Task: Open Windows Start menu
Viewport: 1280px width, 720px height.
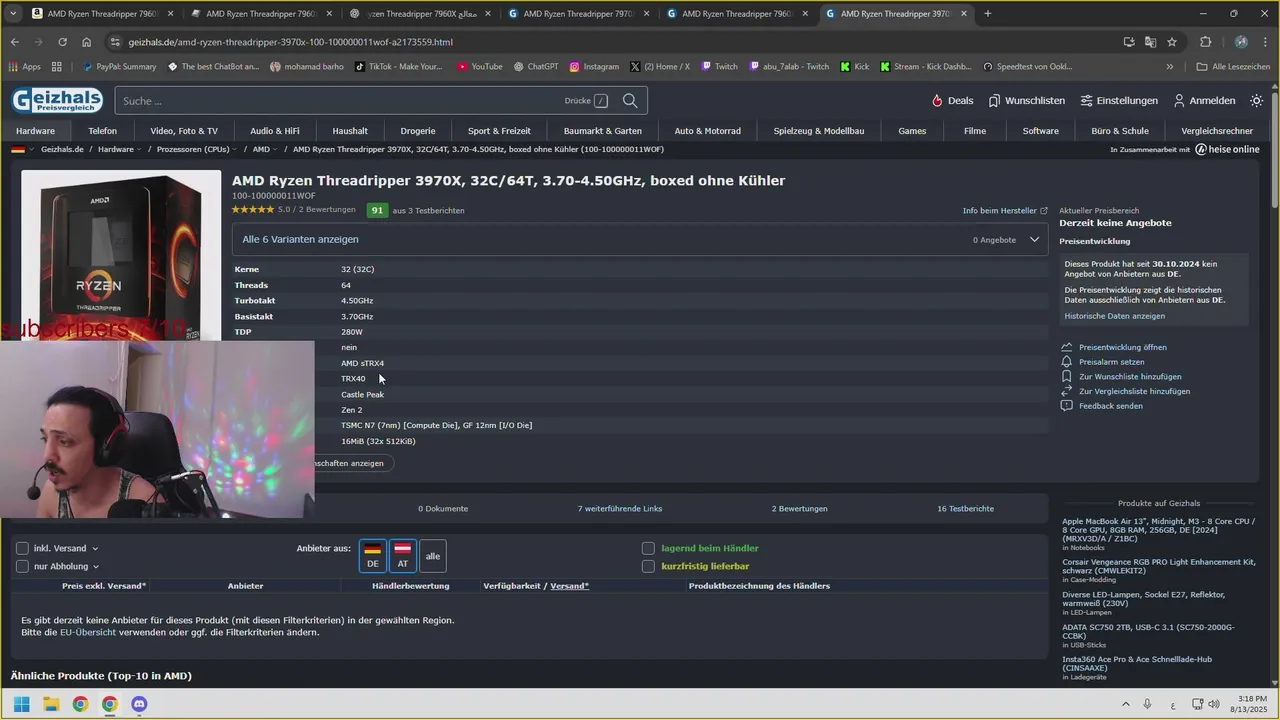Action: point(21,704)
